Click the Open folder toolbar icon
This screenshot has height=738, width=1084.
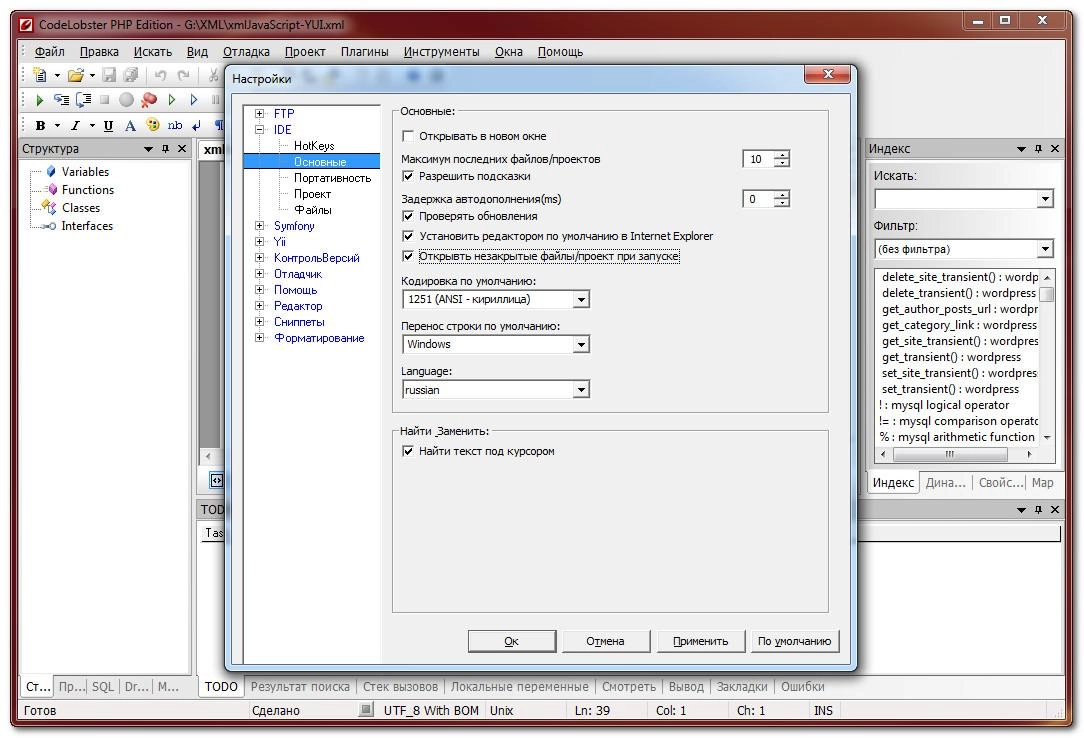[x=75, y=75]
